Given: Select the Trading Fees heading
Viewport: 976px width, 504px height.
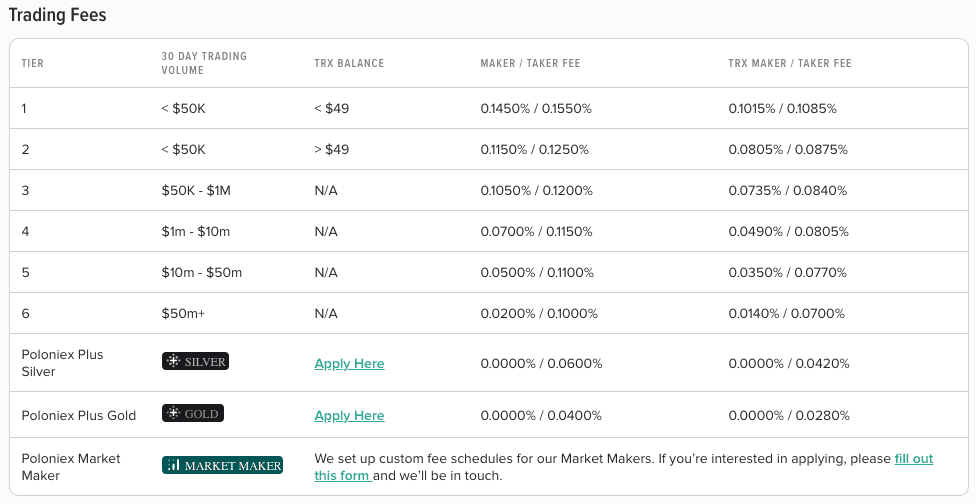Looking at the screenshot, I should pos(57,15).
